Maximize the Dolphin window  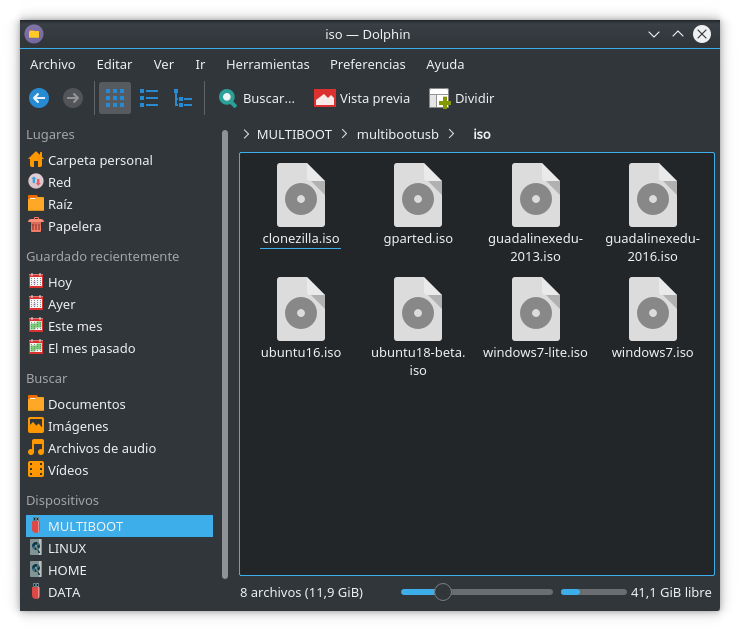(x=678, y=34)
